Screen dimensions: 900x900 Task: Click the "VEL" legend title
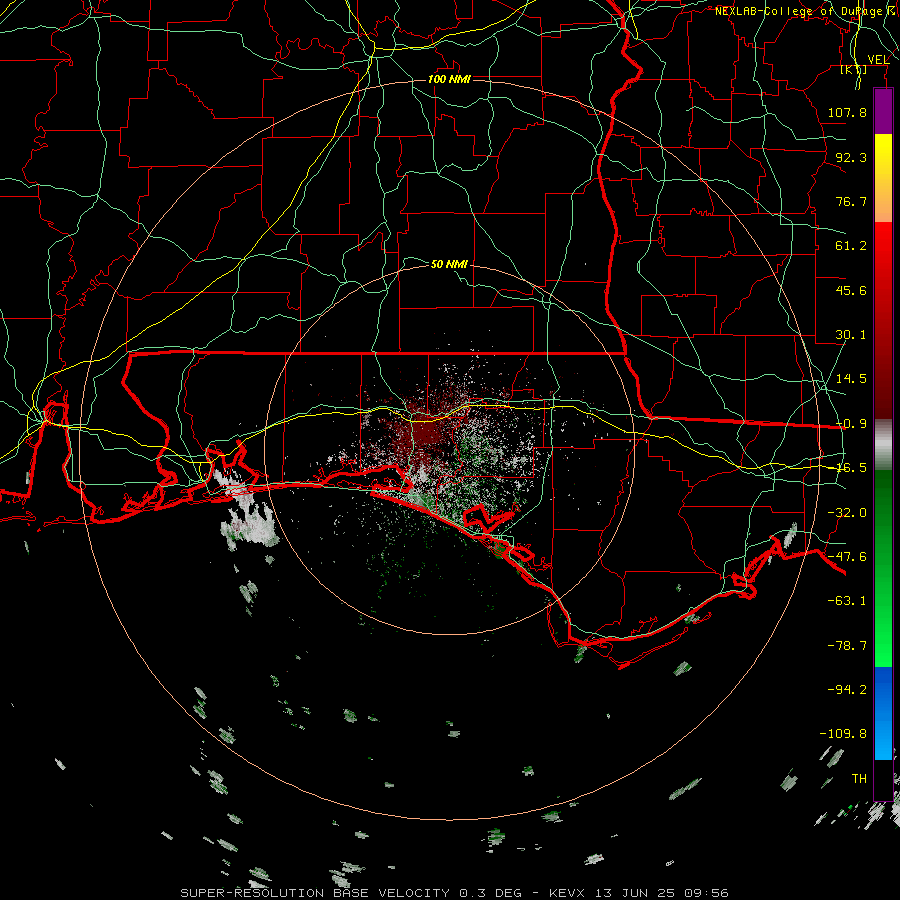click(878, 60)
